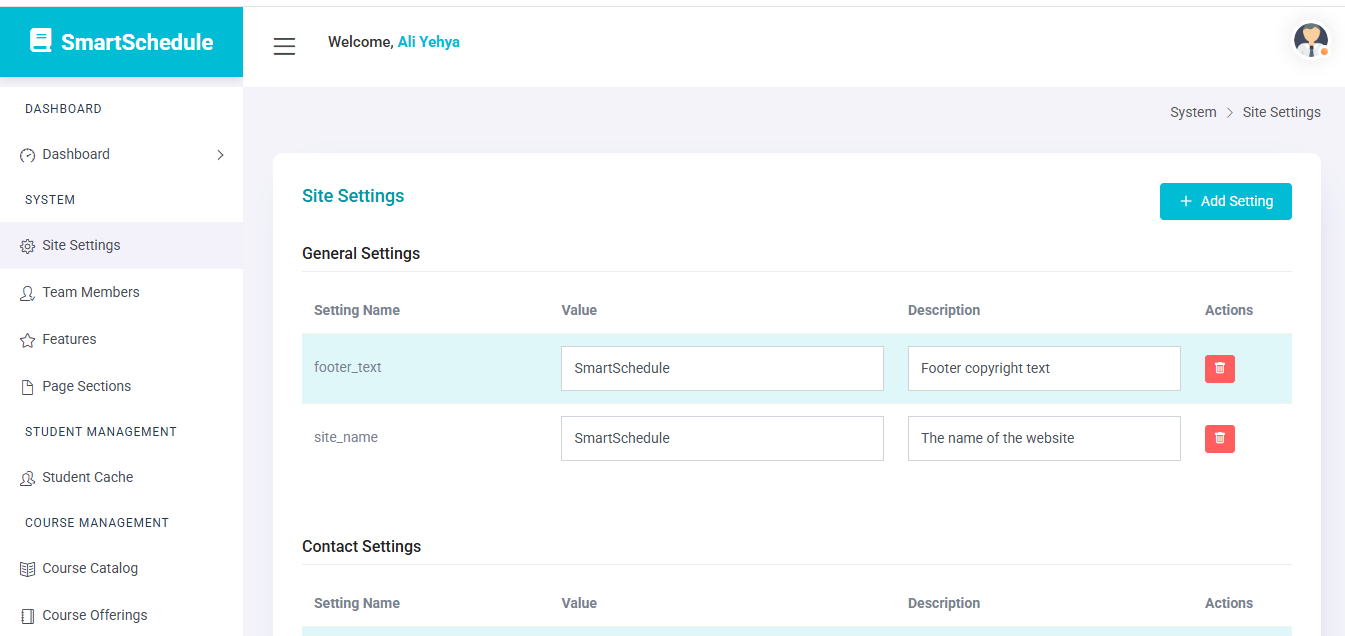Open Team Members from sidebar

point(90,293)
